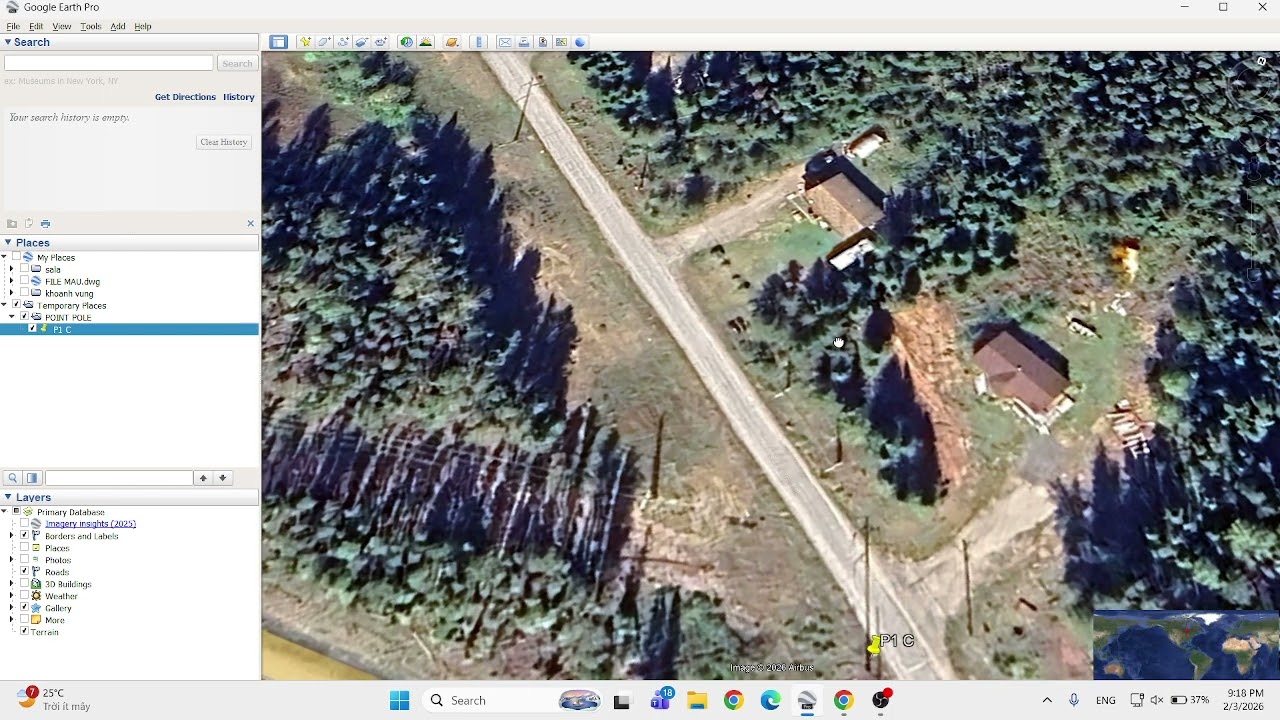Click the blue Earth sign-in globe icon
Screen dimensions: 1280x720
(580, 42)
